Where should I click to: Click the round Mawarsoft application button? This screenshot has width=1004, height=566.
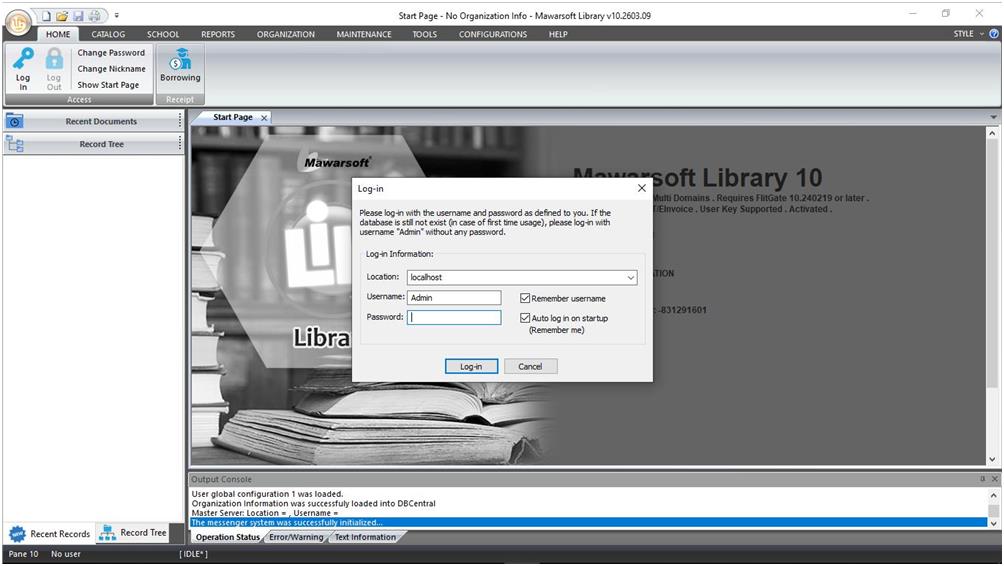click(x=18, y=20)
